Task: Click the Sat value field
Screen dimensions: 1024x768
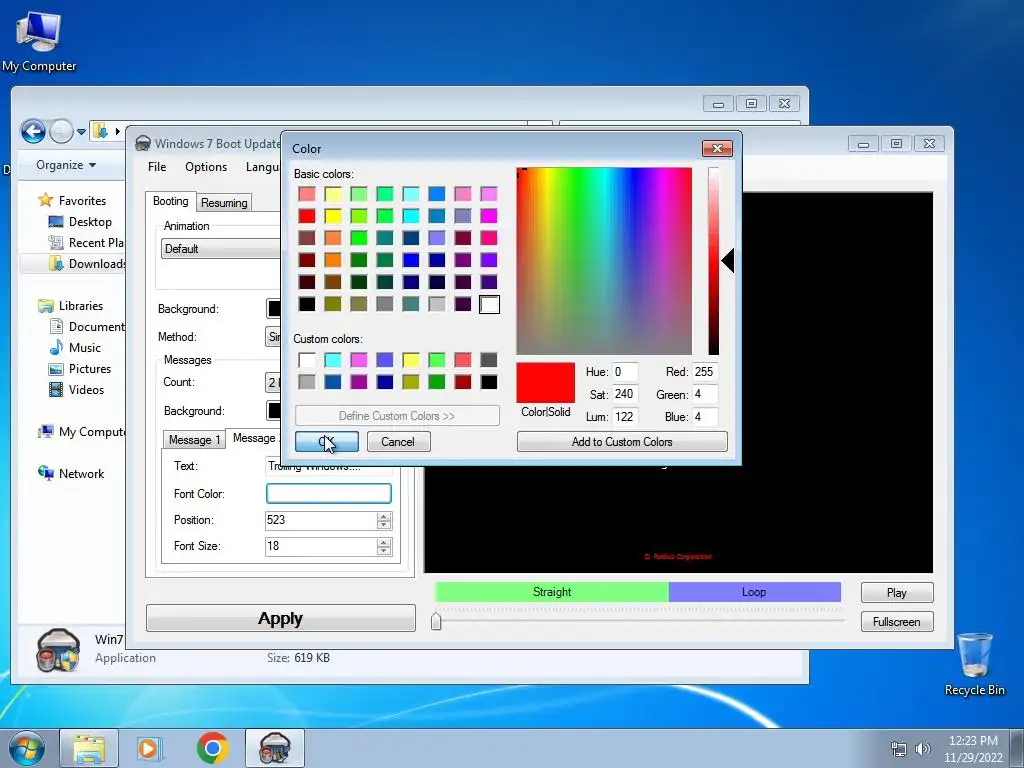Action: tap(624, 394)
